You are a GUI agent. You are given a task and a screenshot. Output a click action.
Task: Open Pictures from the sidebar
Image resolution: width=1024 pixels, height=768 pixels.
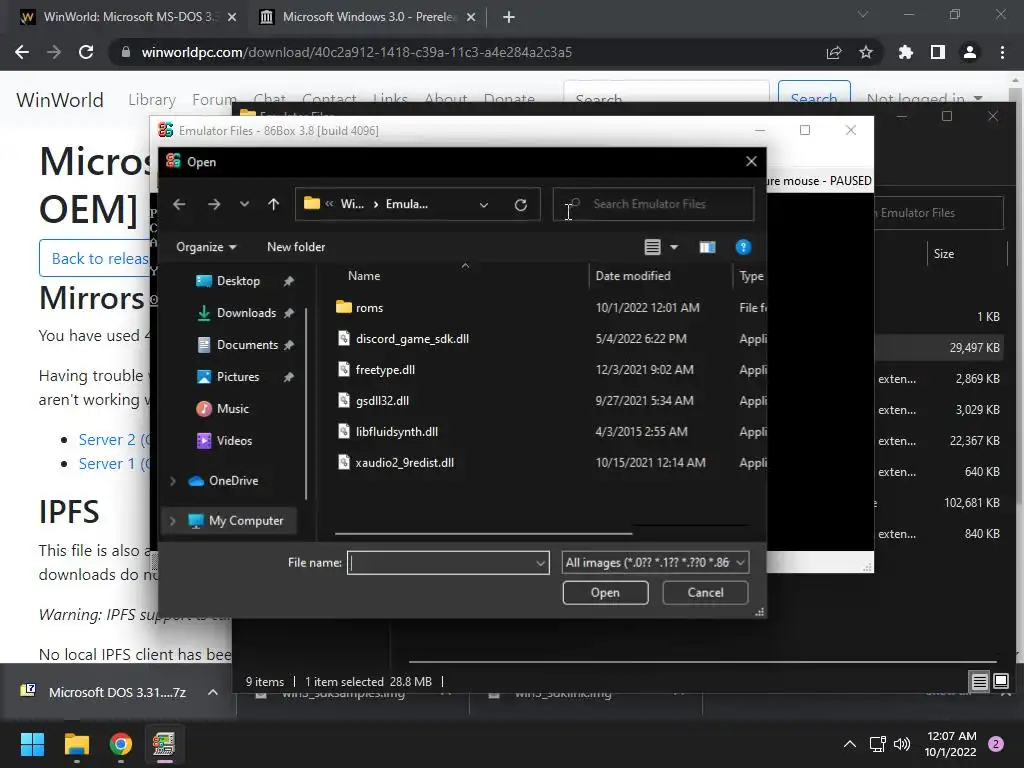(238, 377)
